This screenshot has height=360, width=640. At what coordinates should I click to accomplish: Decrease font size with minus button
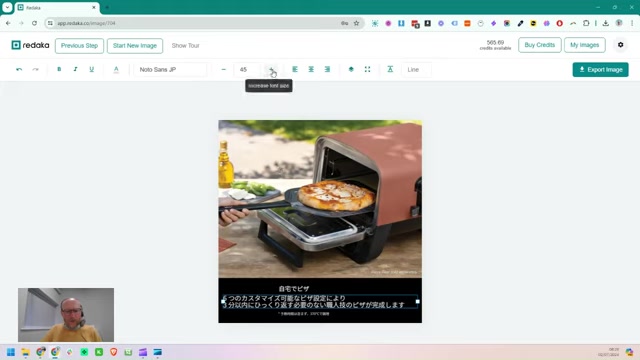223,69
